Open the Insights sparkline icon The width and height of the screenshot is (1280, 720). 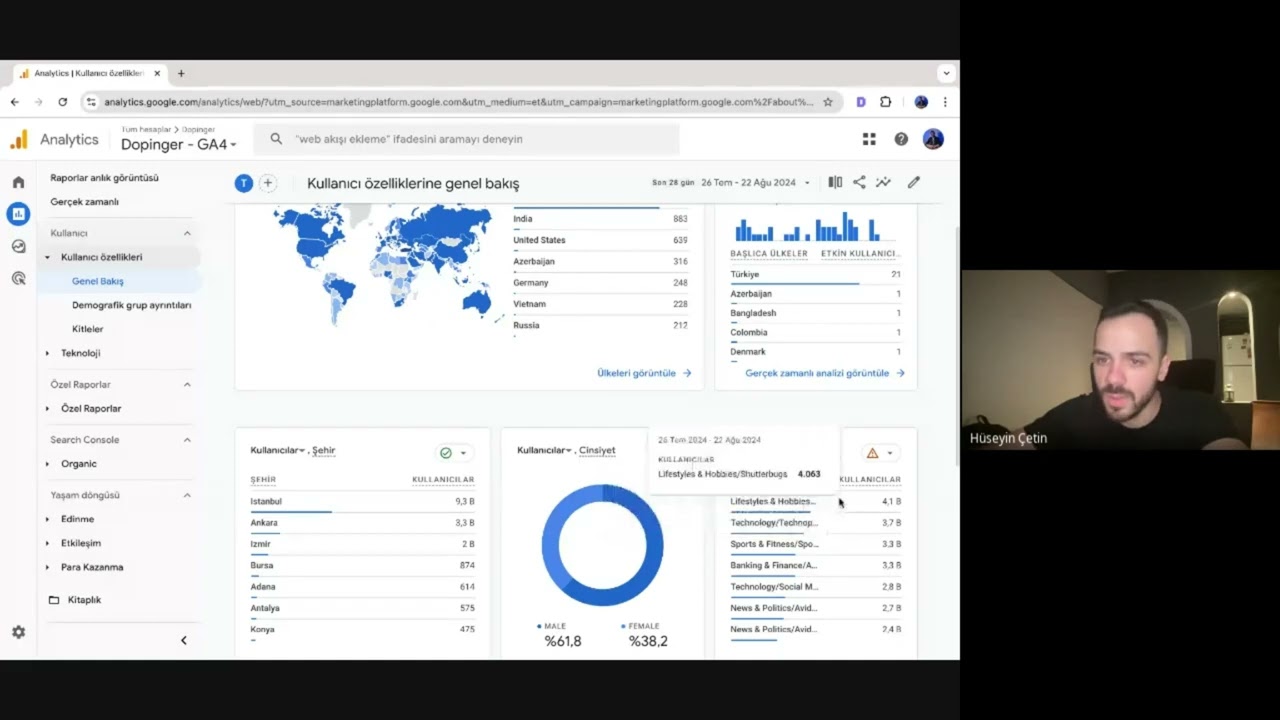click(x=883, y=182)
